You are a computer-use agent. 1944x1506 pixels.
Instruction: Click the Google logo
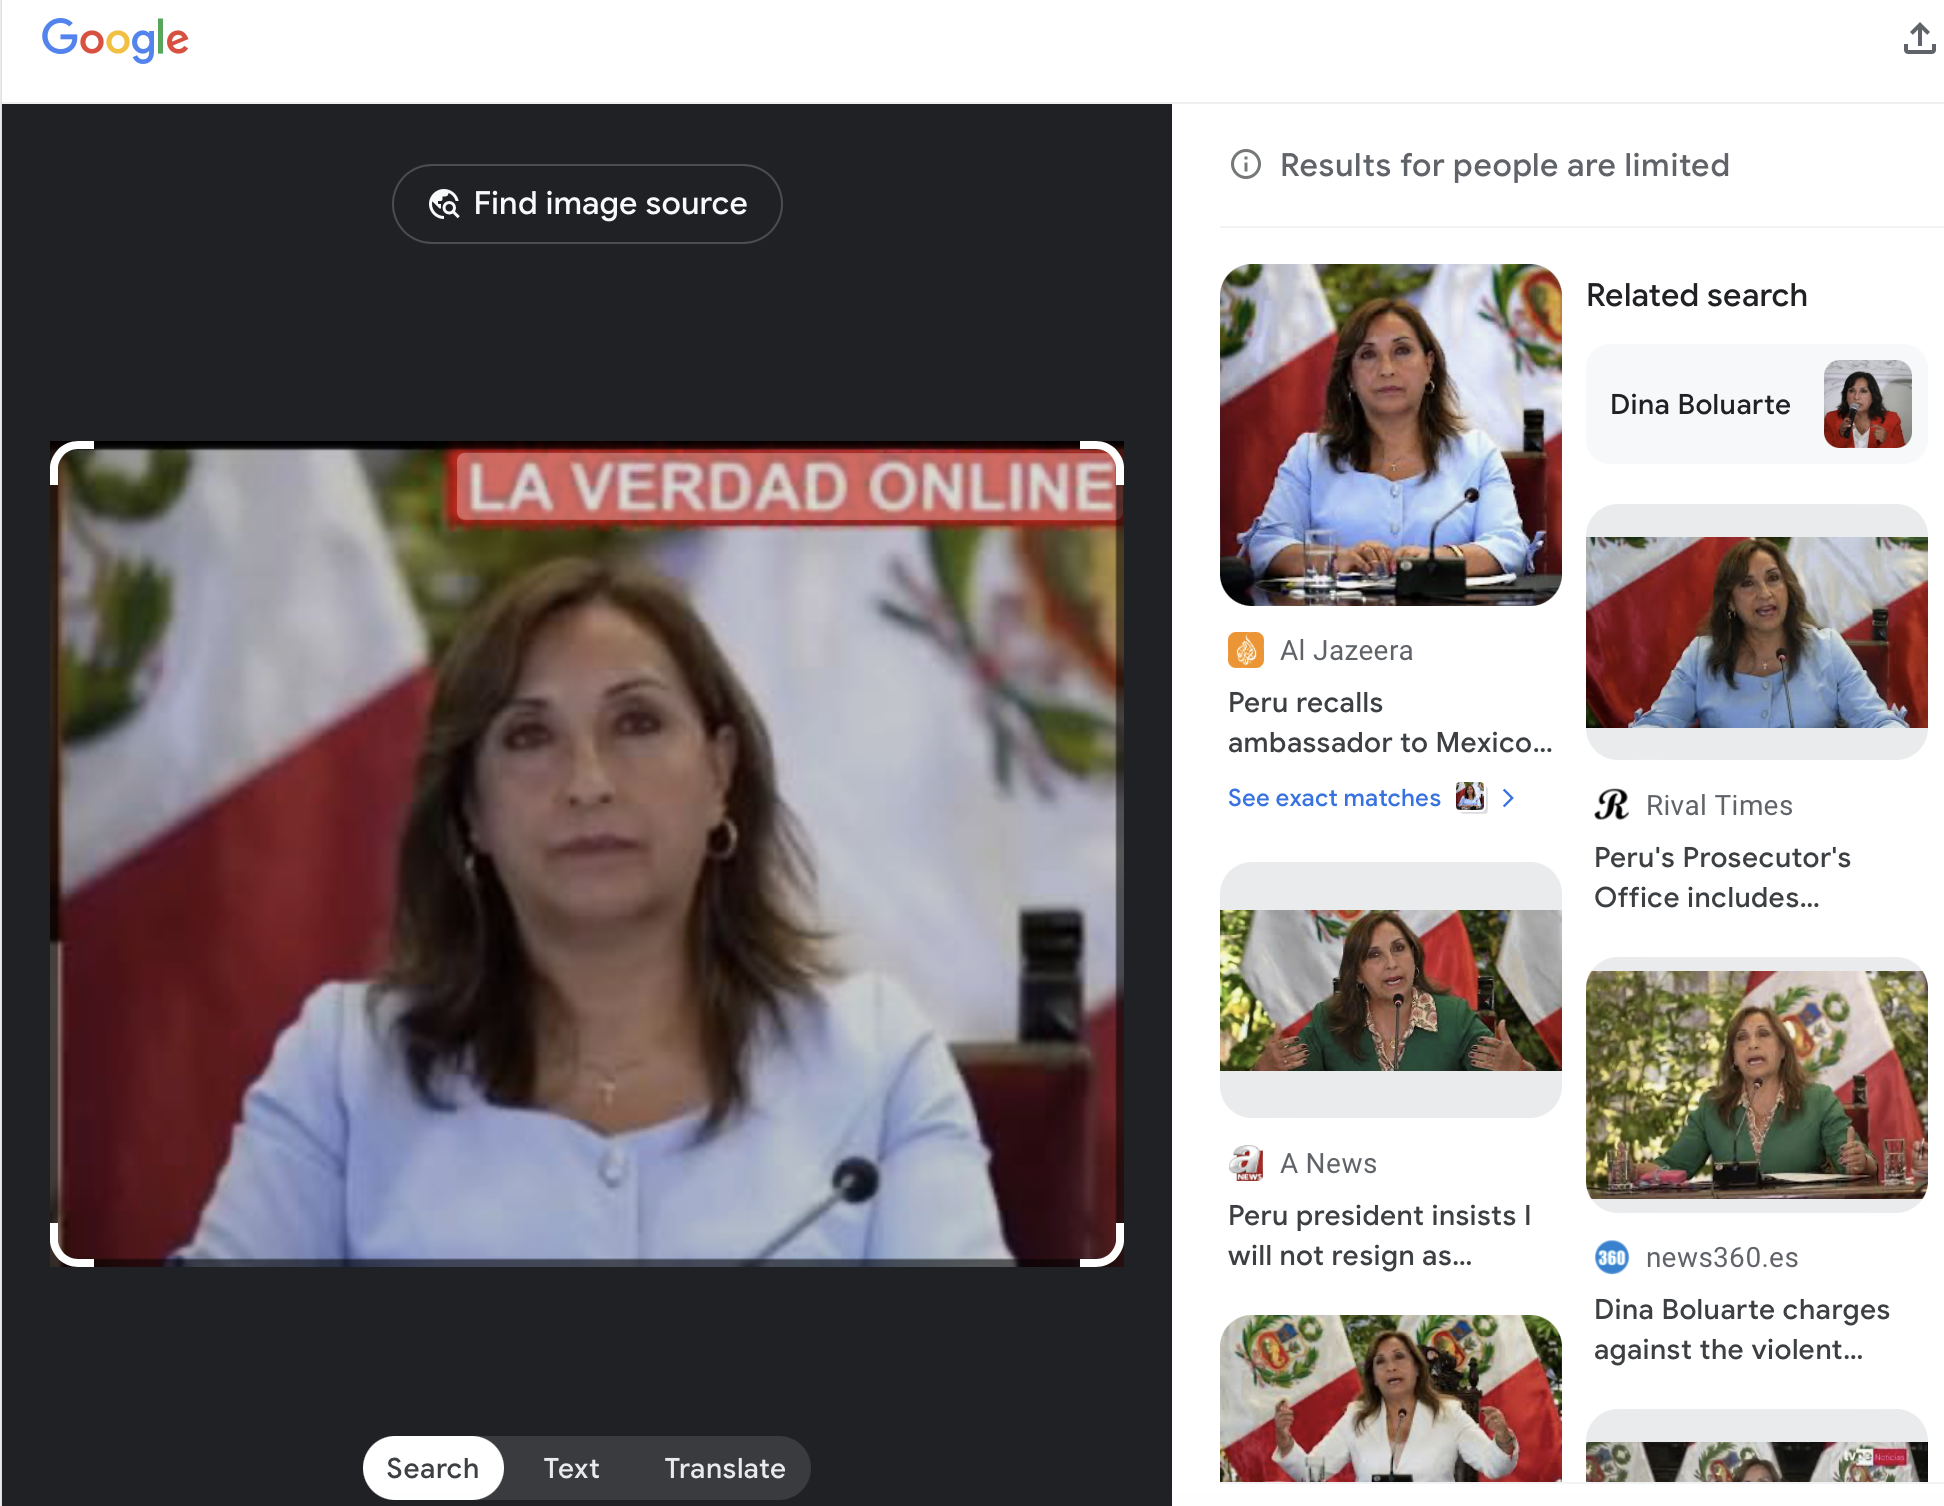coord(115,40)
